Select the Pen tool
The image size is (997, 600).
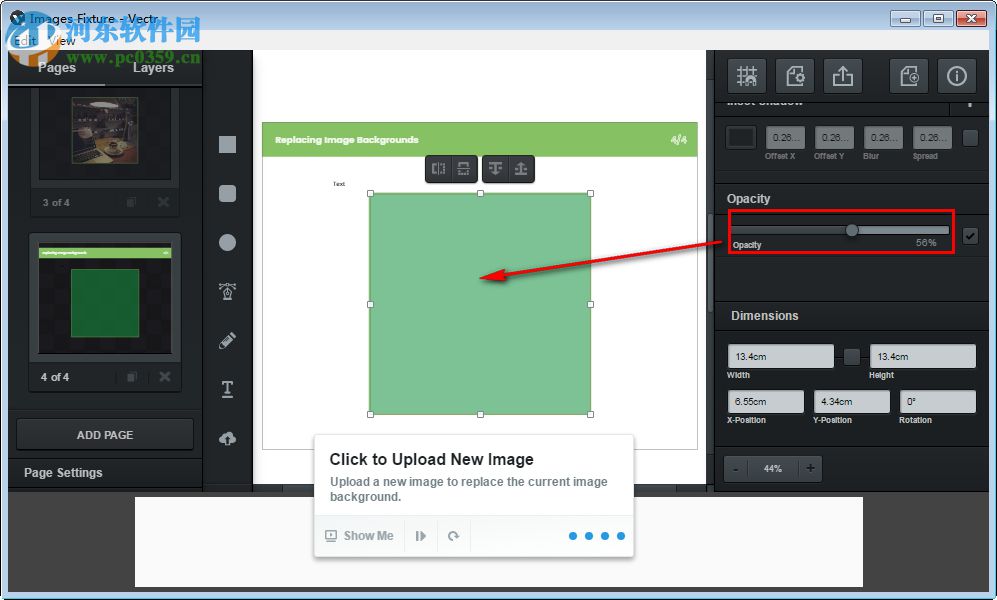227,291
